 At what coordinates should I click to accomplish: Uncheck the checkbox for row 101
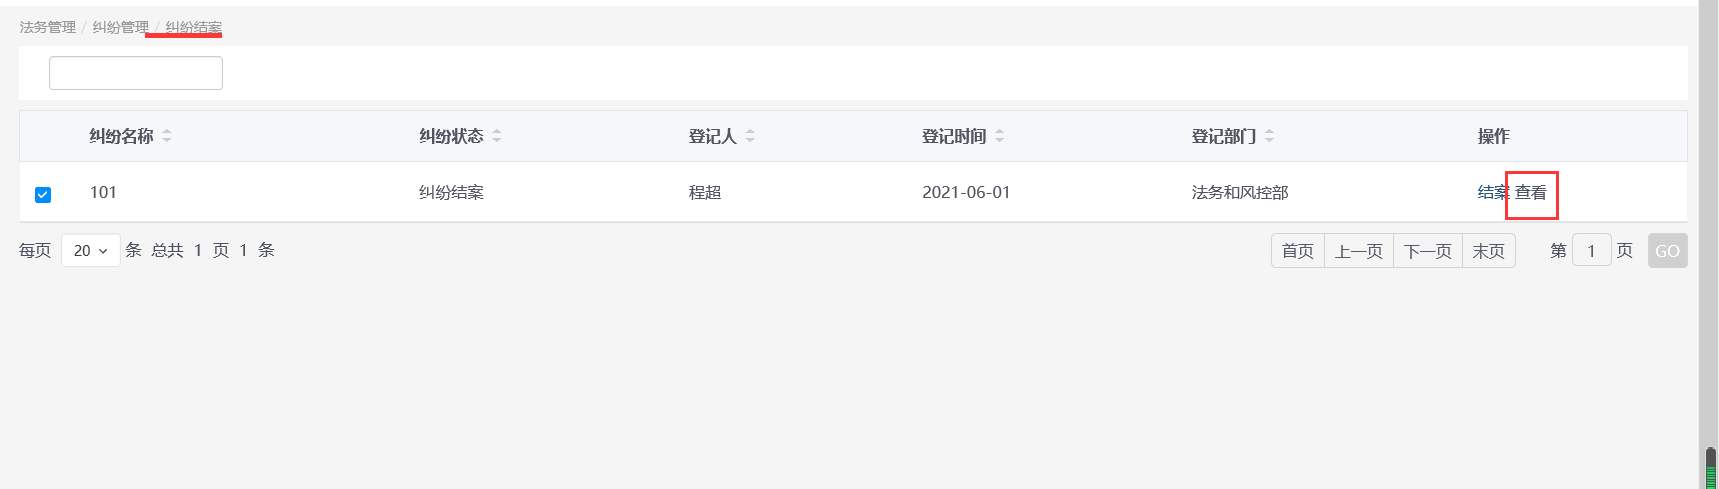click(43, 194)
